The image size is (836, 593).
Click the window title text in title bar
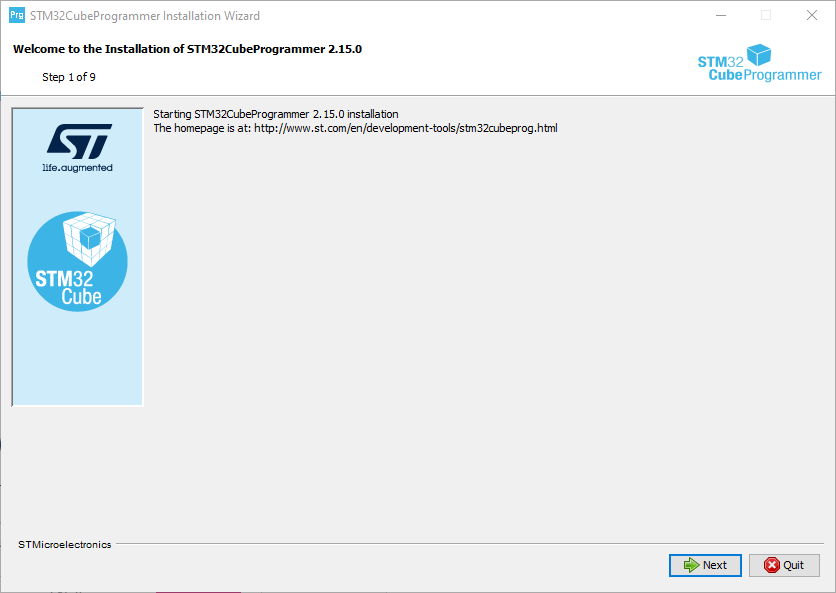coord(145,16)
